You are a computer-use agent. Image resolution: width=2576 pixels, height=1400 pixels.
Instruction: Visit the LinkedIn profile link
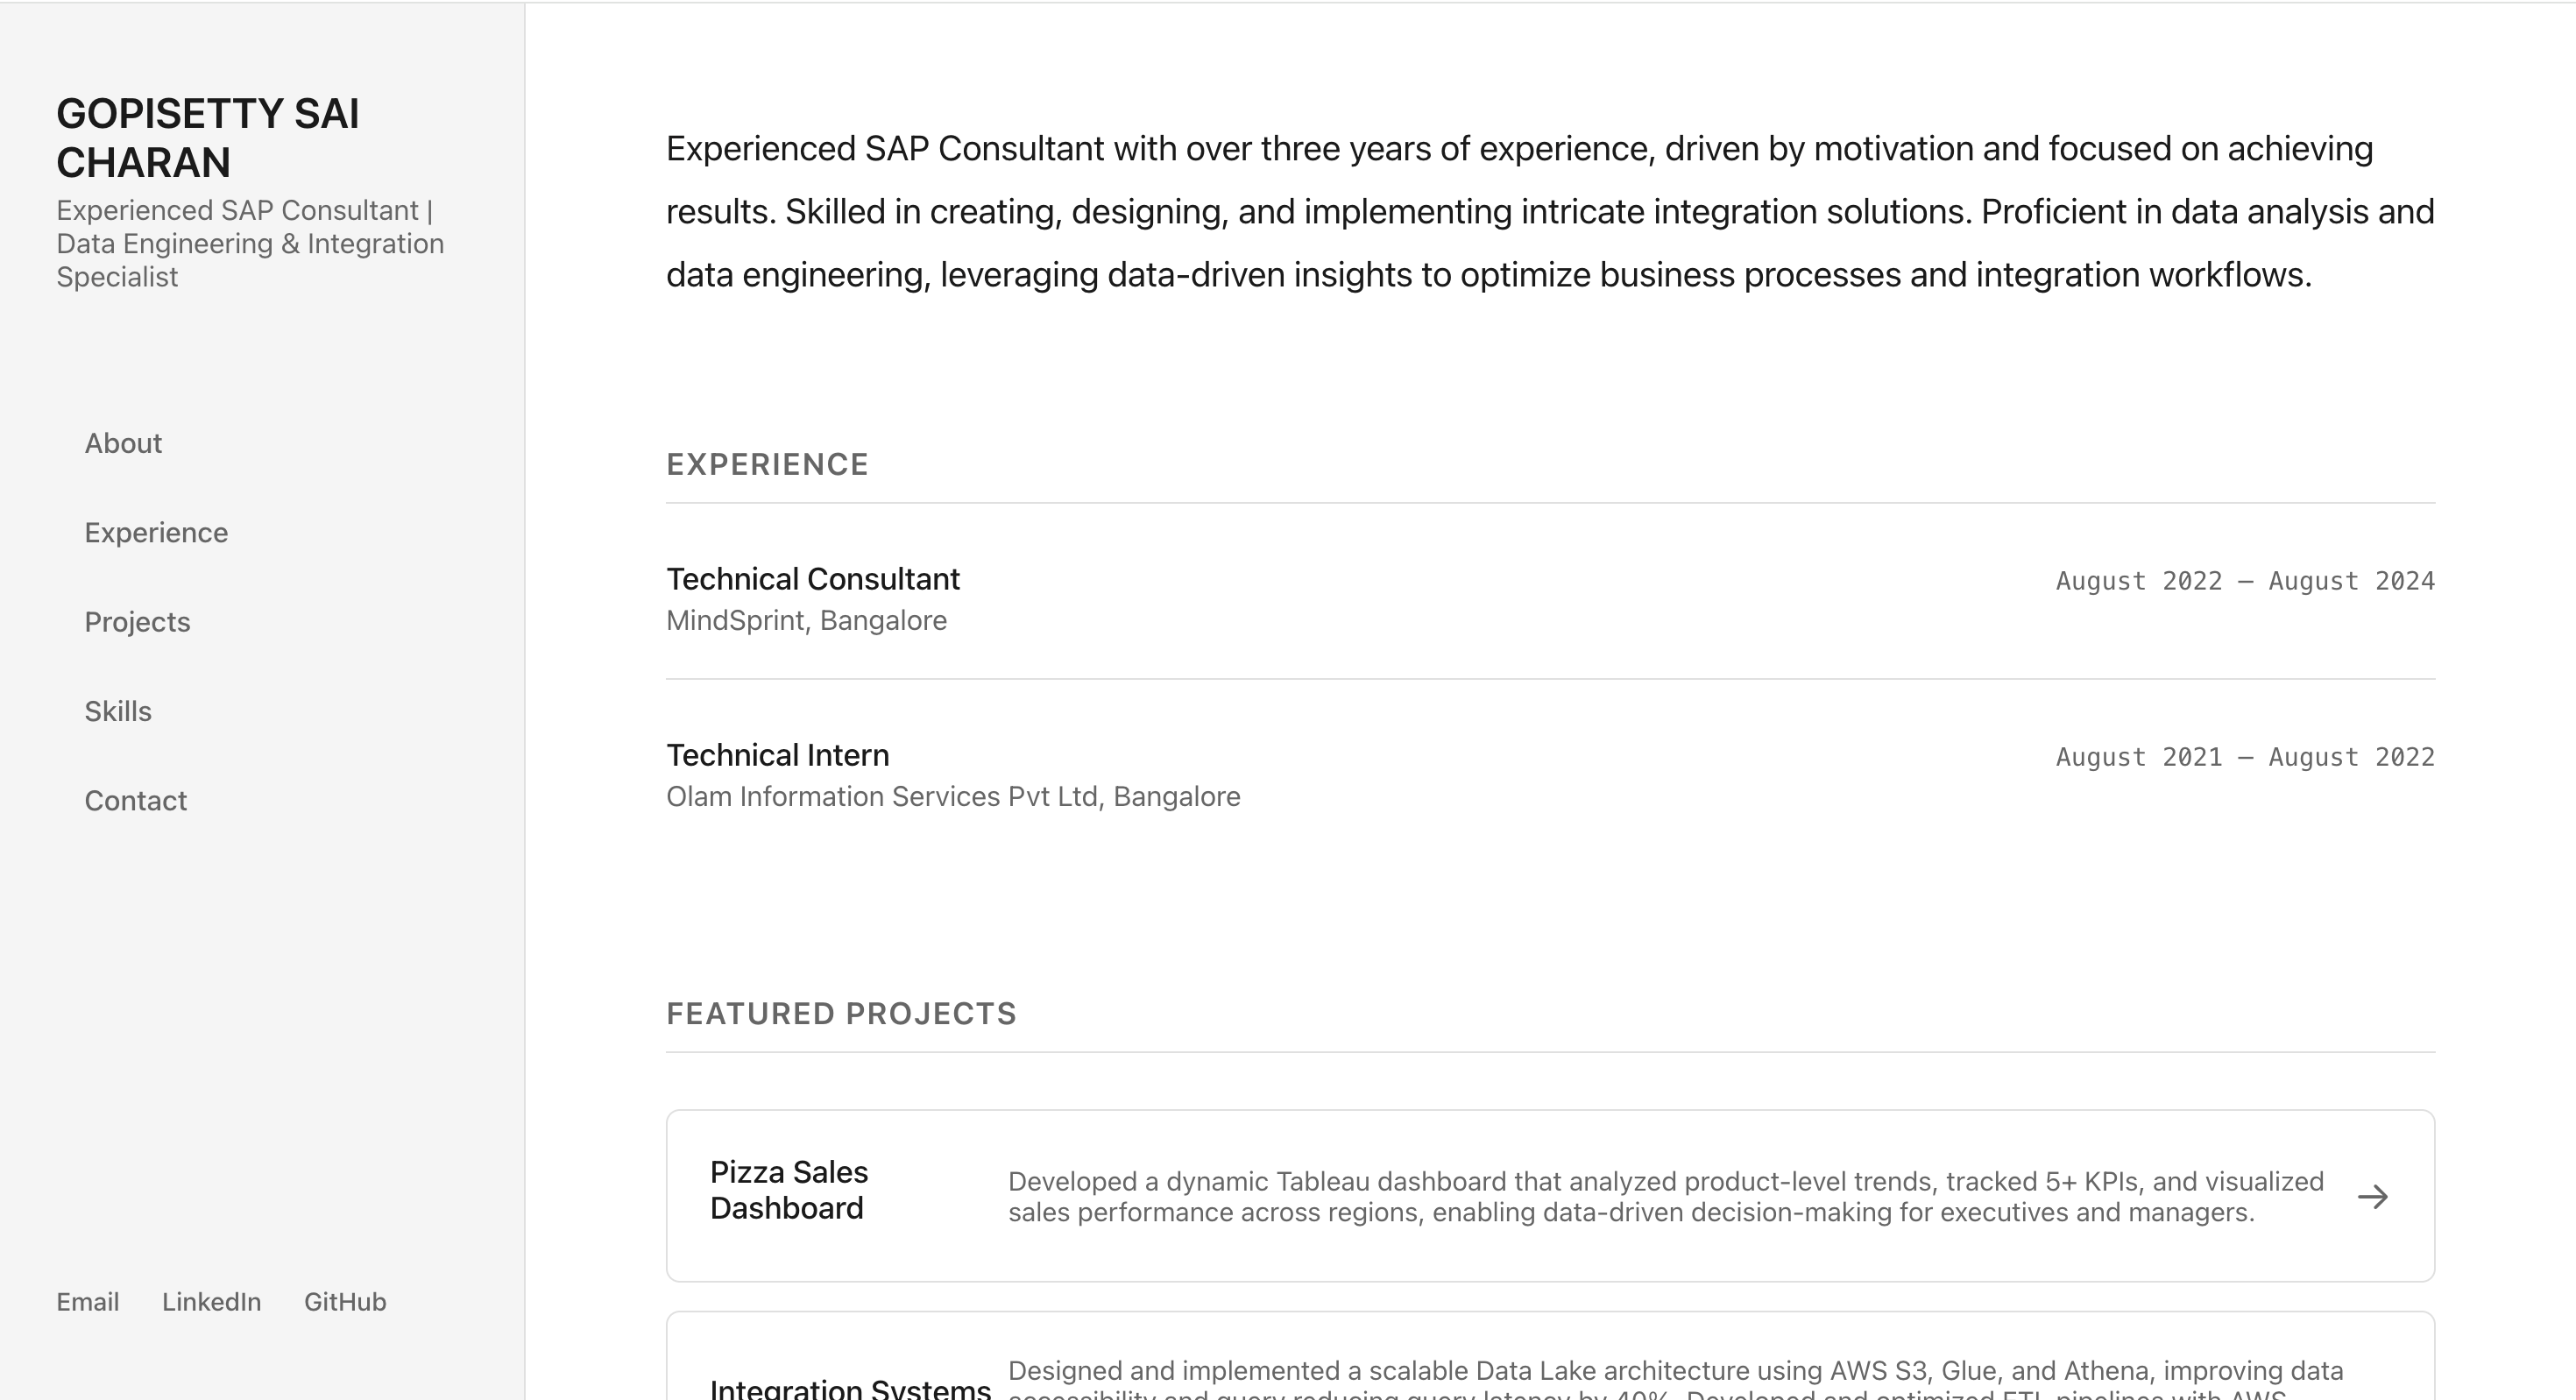click(x=211, y=1302)
